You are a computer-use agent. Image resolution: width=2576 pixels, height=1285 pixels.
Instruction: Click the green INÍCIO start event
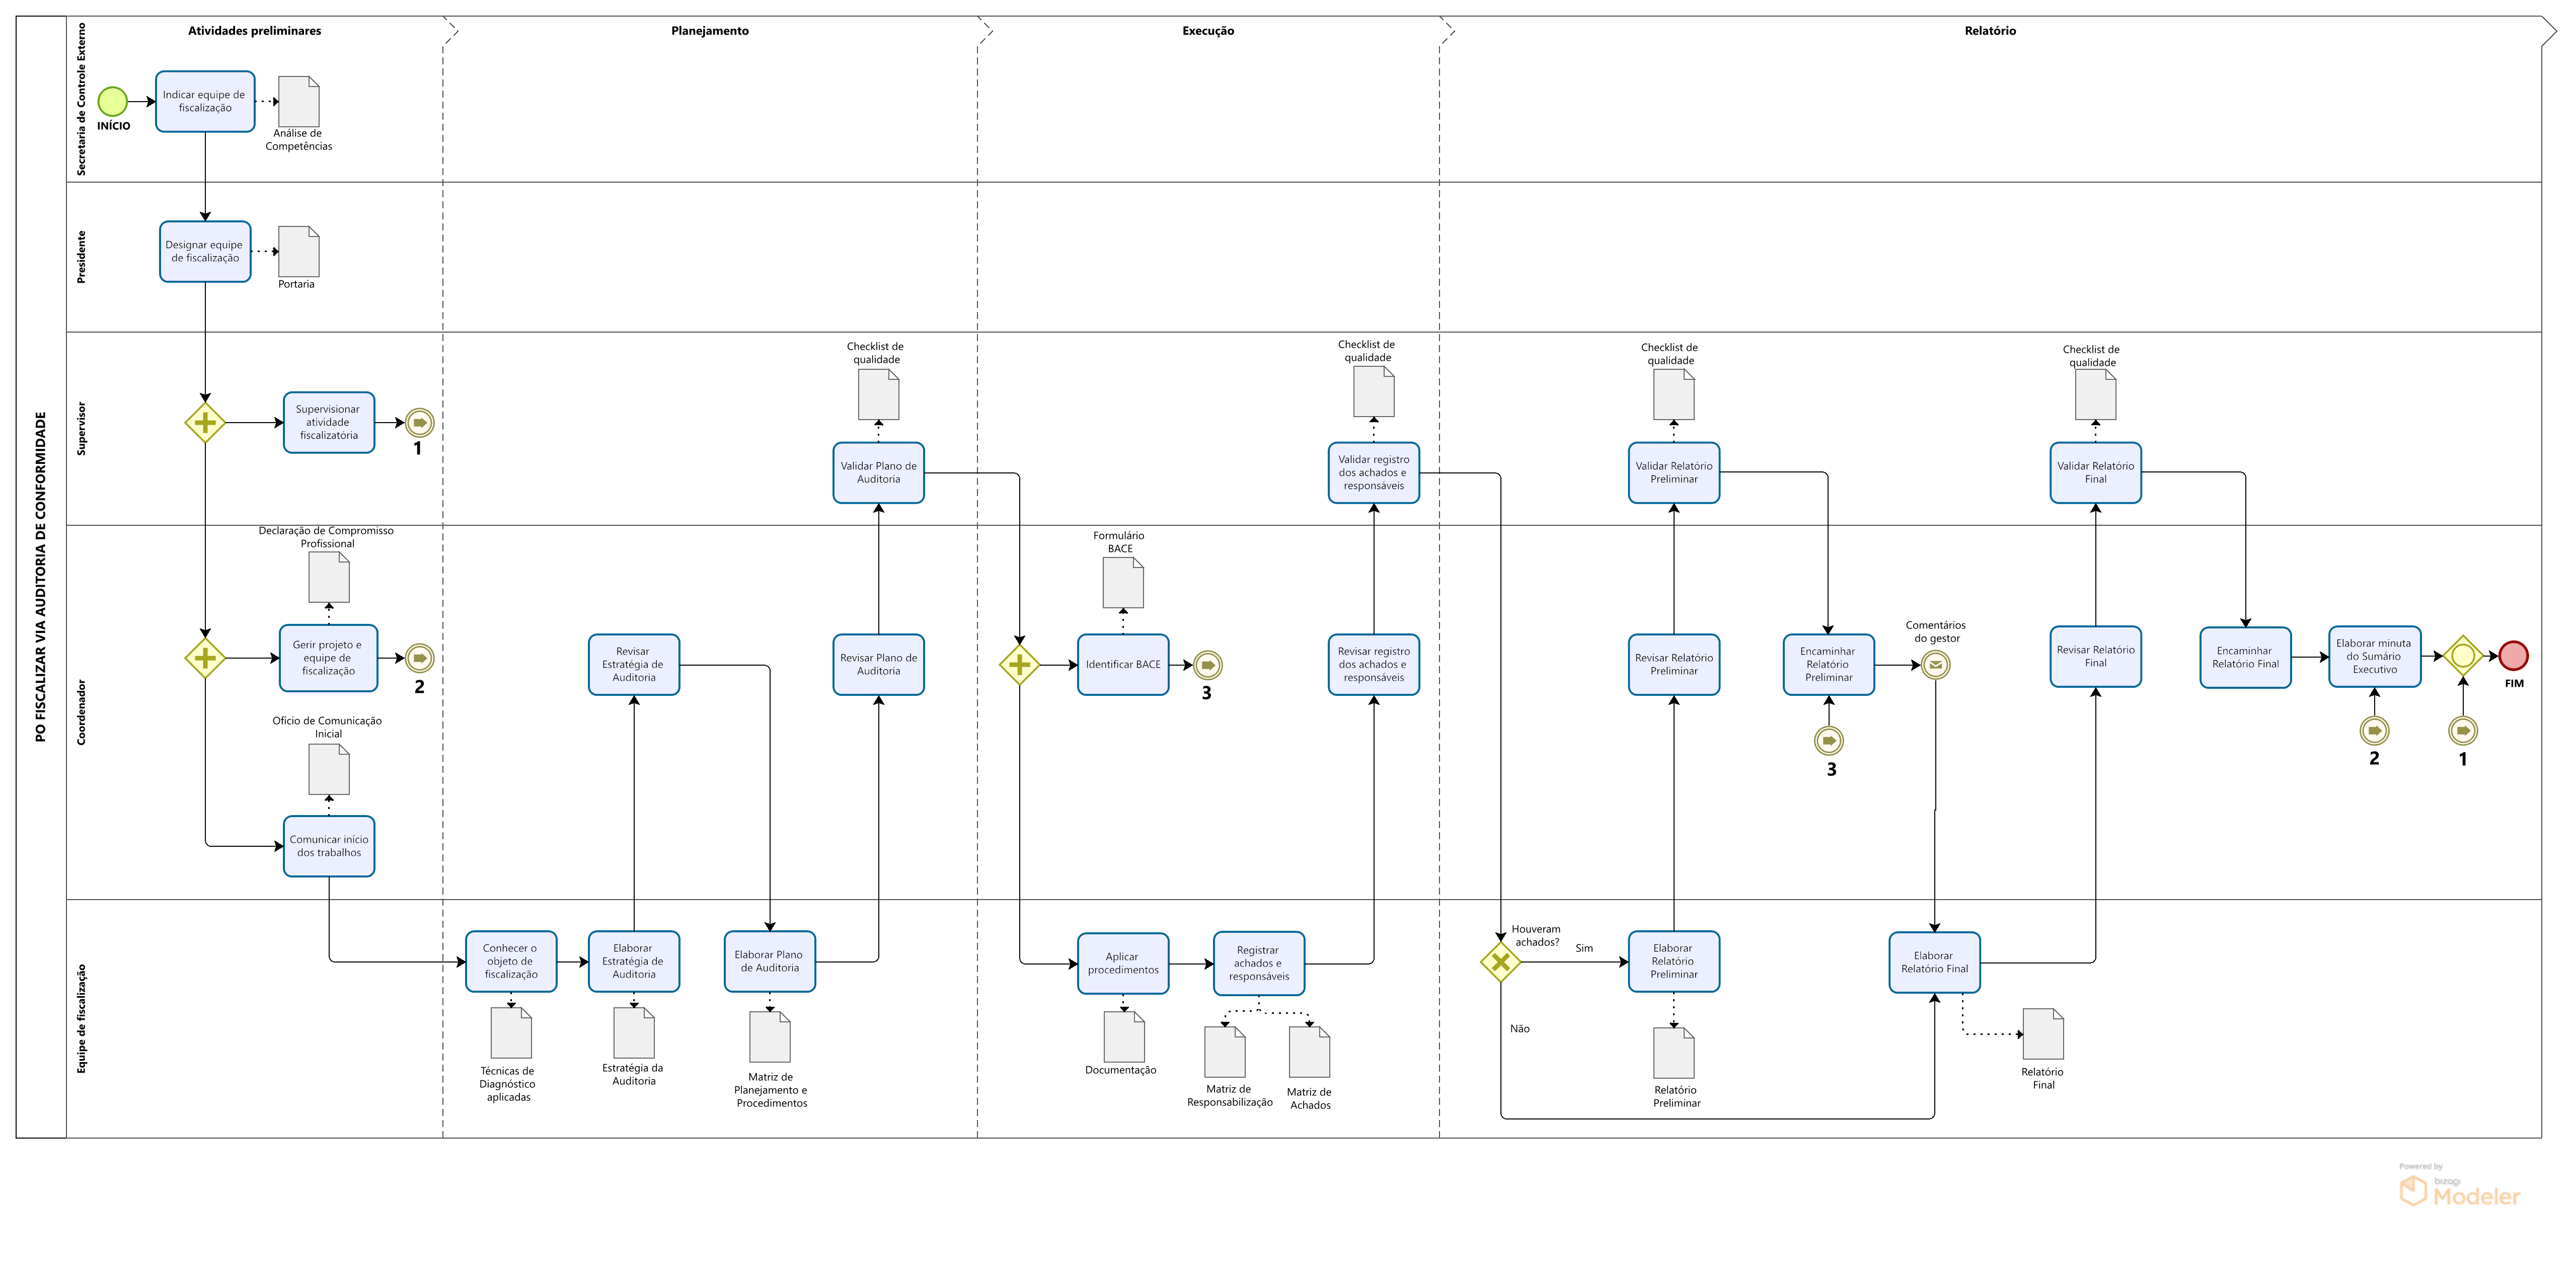click(x=113, y=101)
